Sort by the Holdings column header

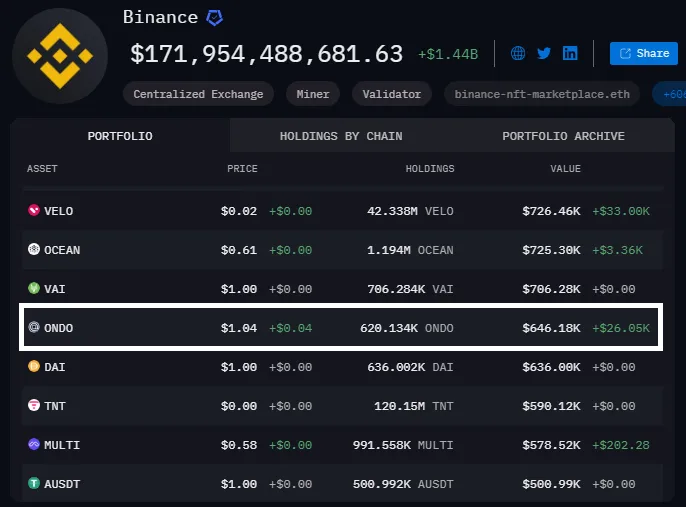pos(430,168)
